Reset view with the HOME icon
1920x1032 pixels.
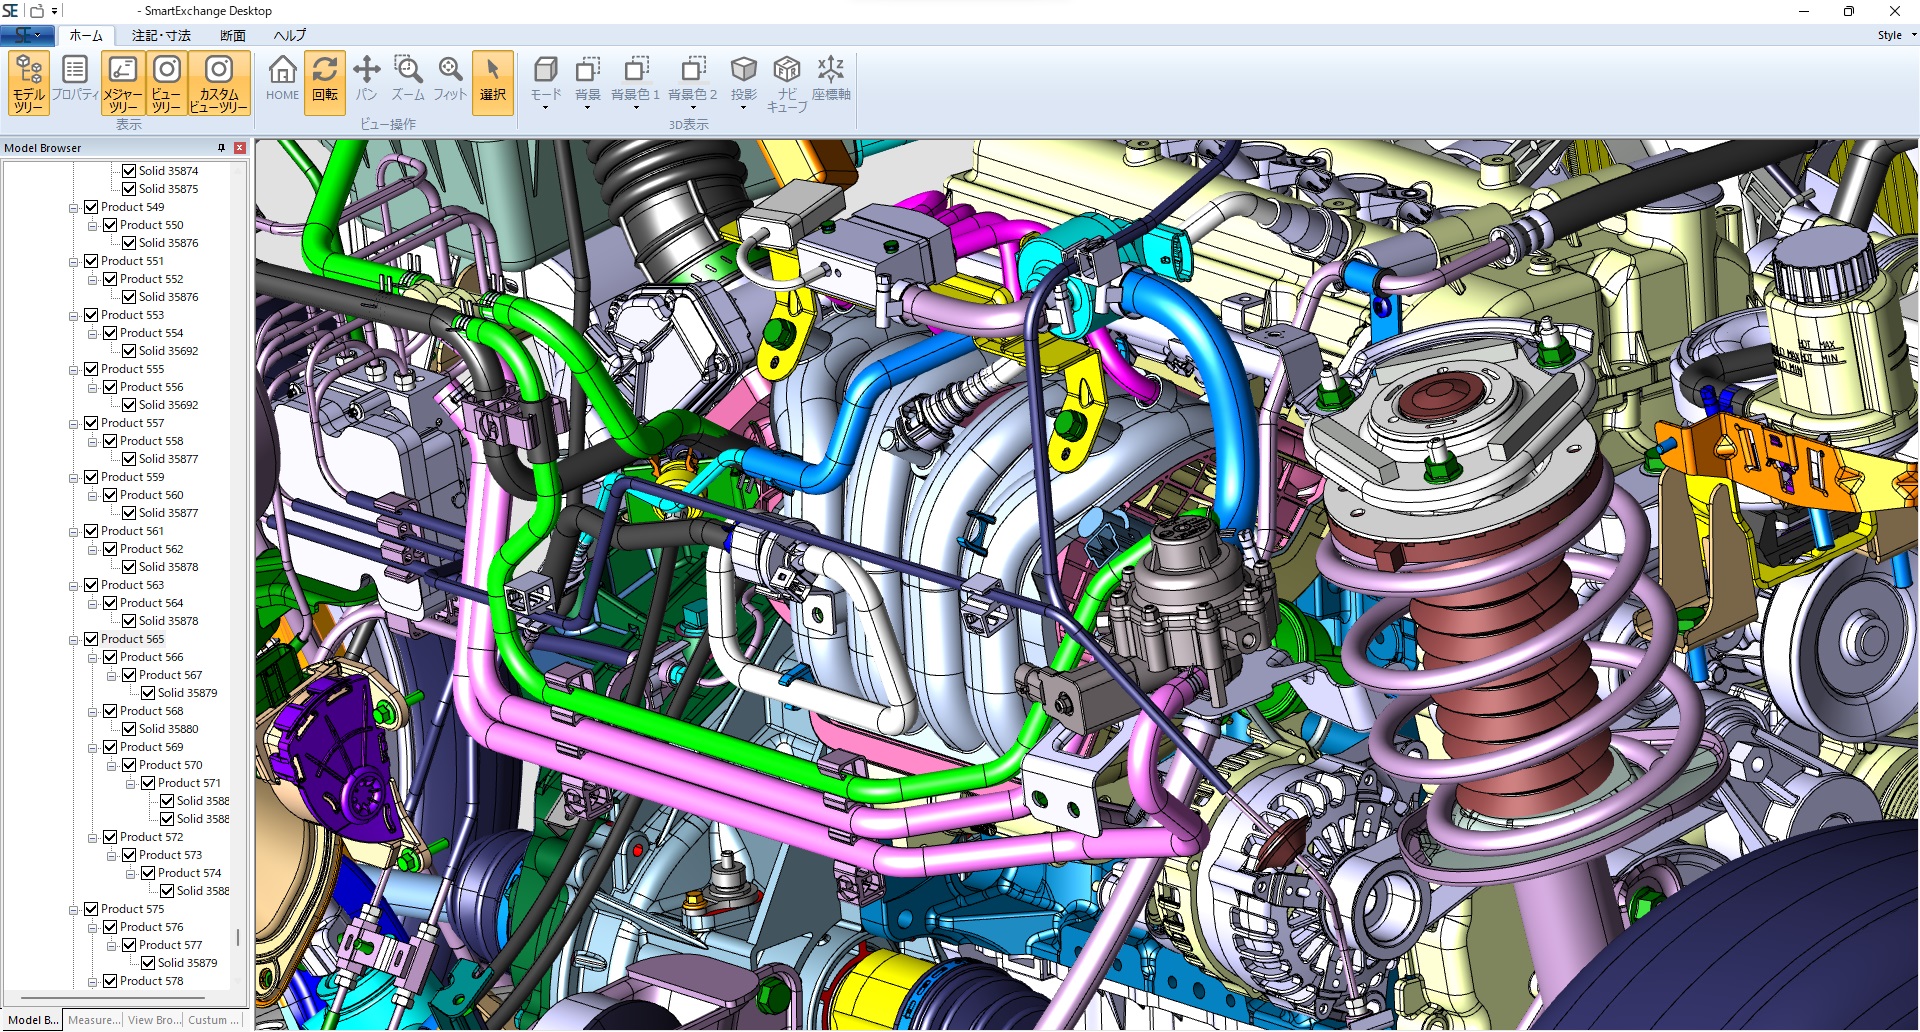pyautogui.click(x=282, y=79)
